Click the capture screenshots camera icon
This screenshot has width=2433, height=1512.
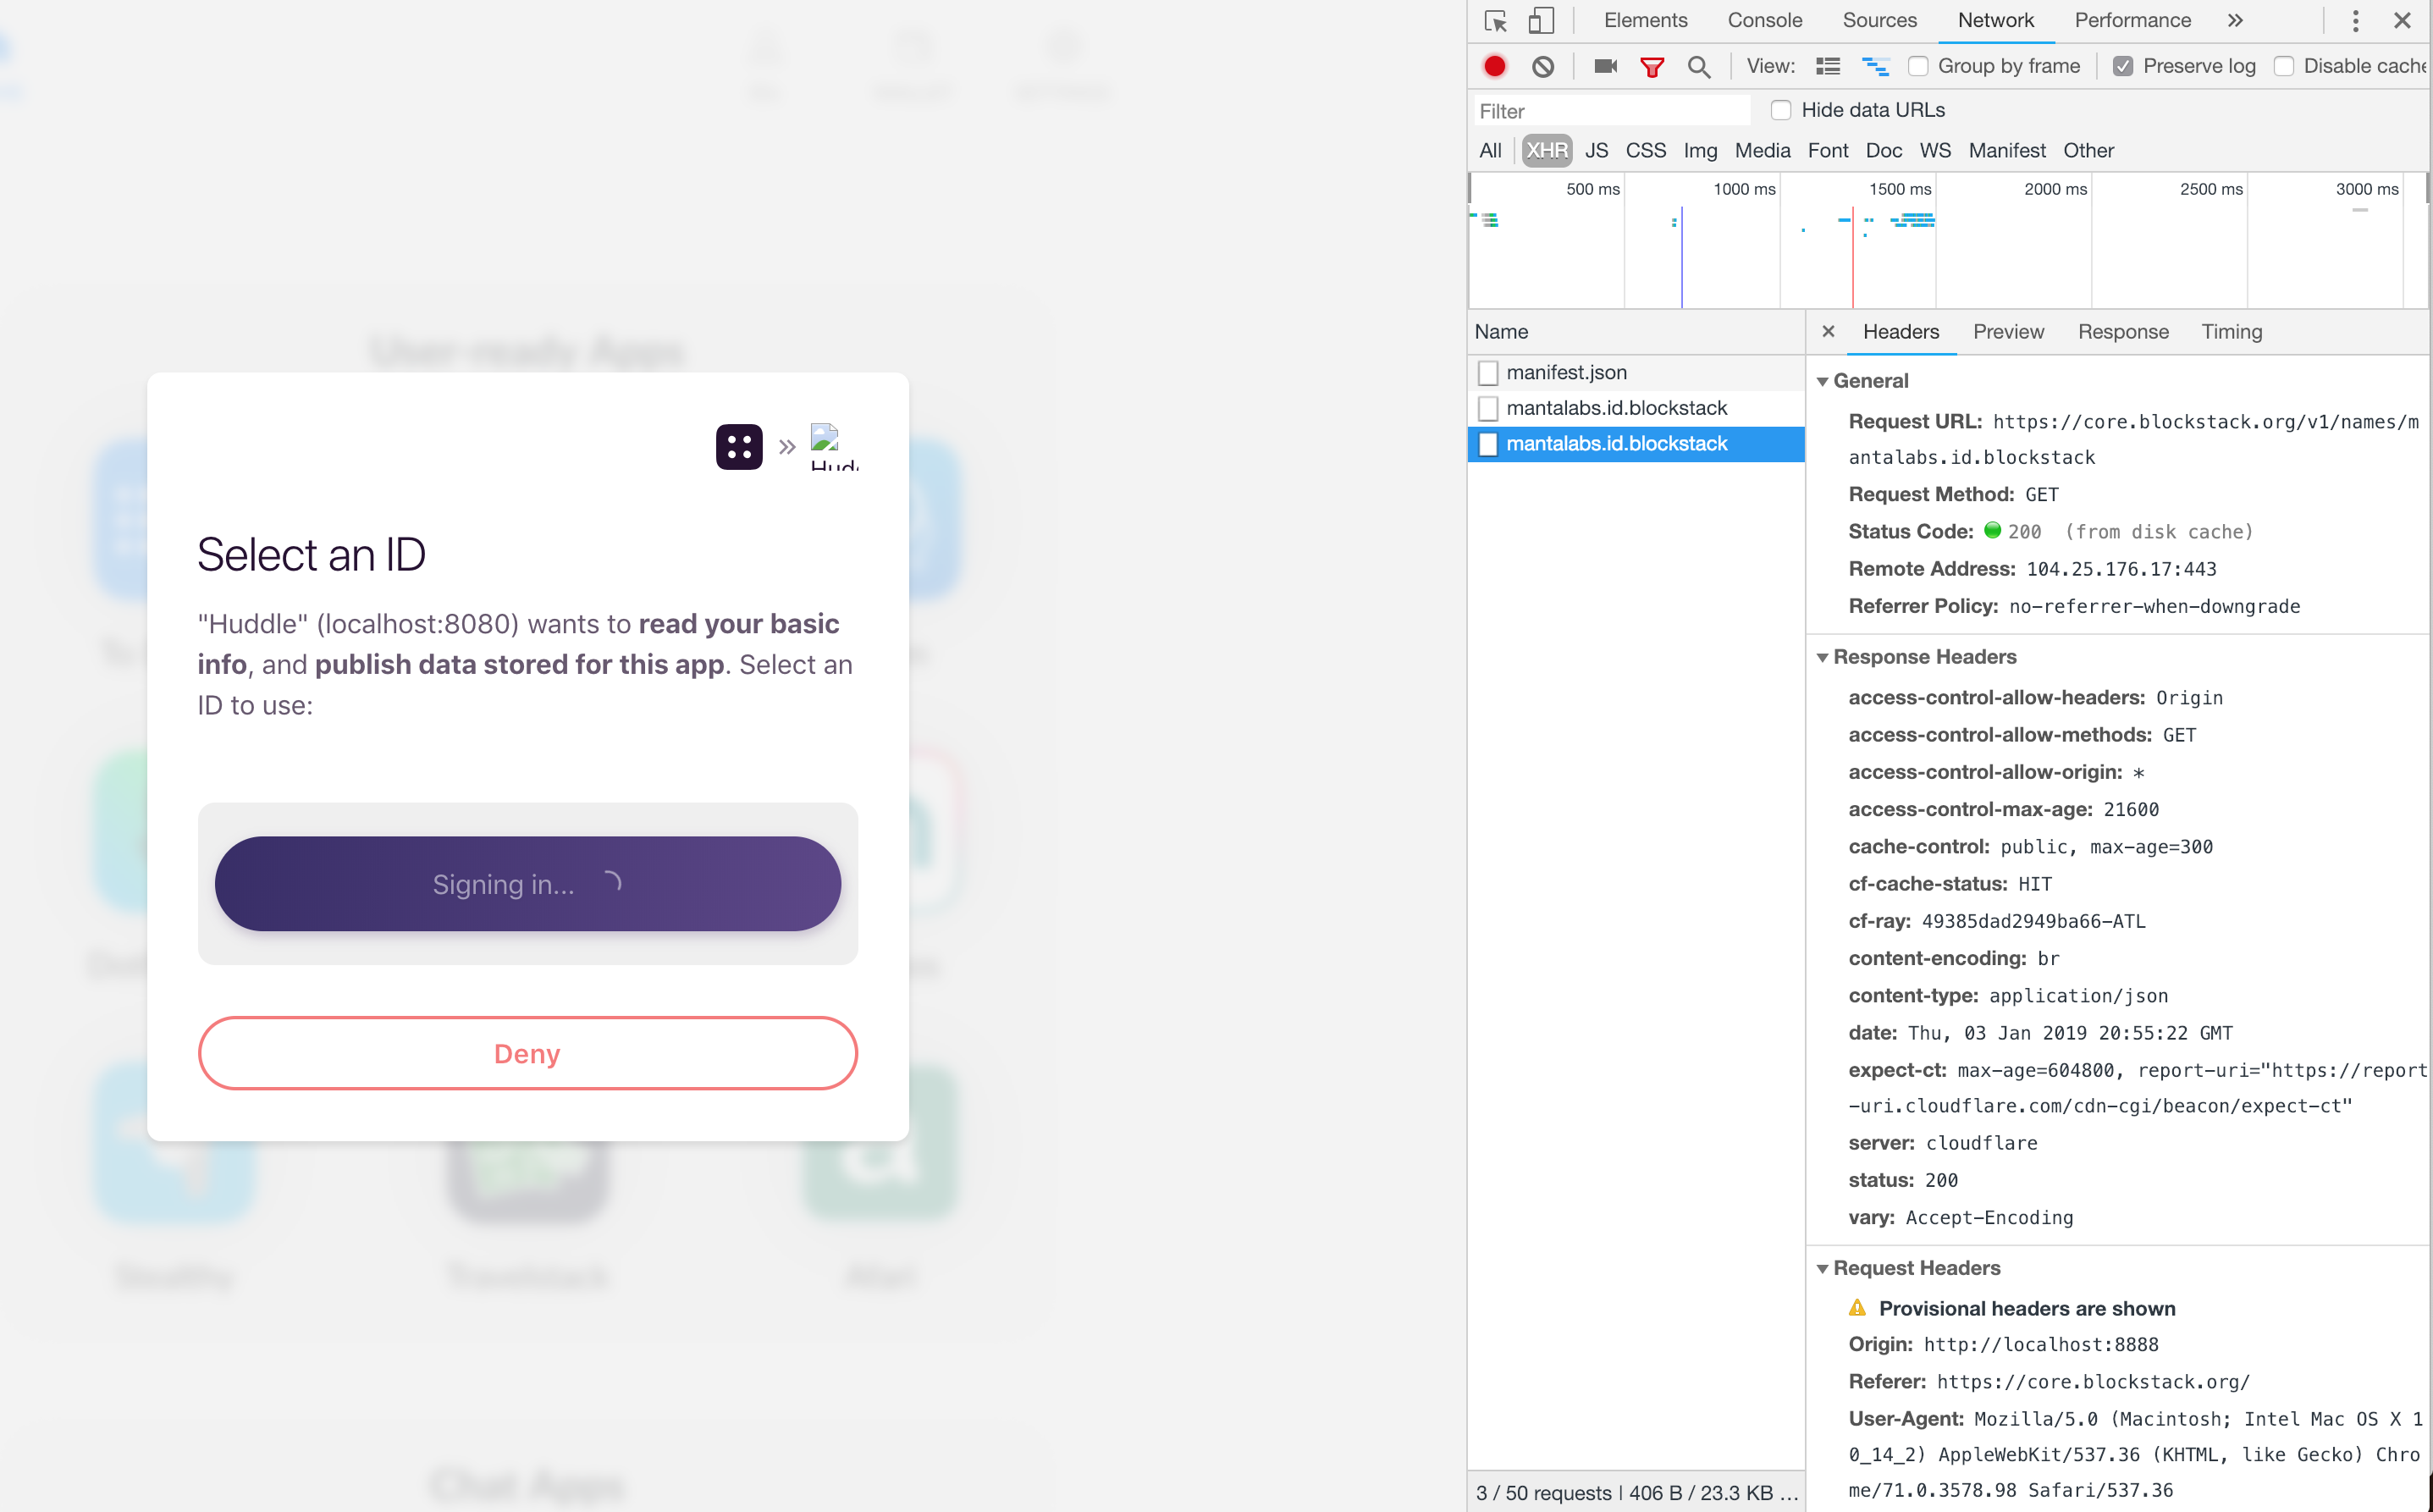point(1605,66)
